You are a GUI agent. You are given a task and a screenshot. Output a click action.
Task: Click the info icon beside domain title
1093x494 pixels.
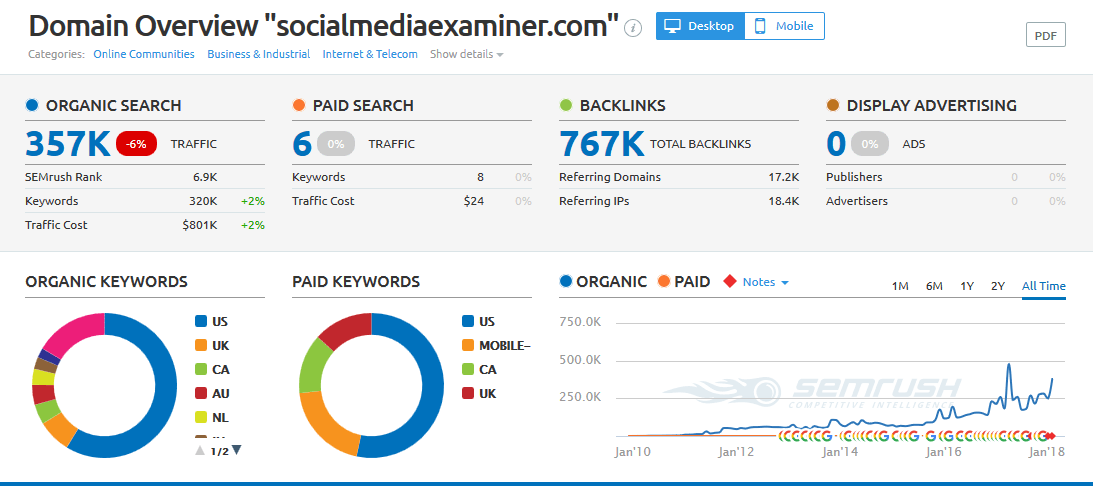pos(632,28)
